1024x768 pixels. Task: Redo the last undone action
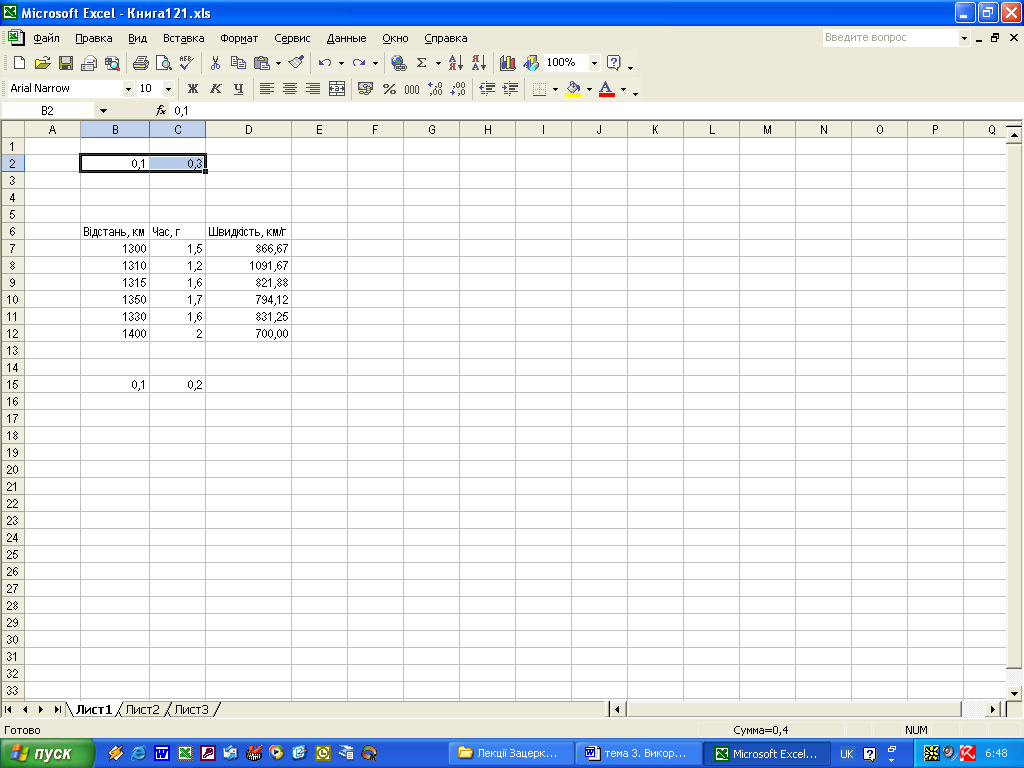coord(359,63)
